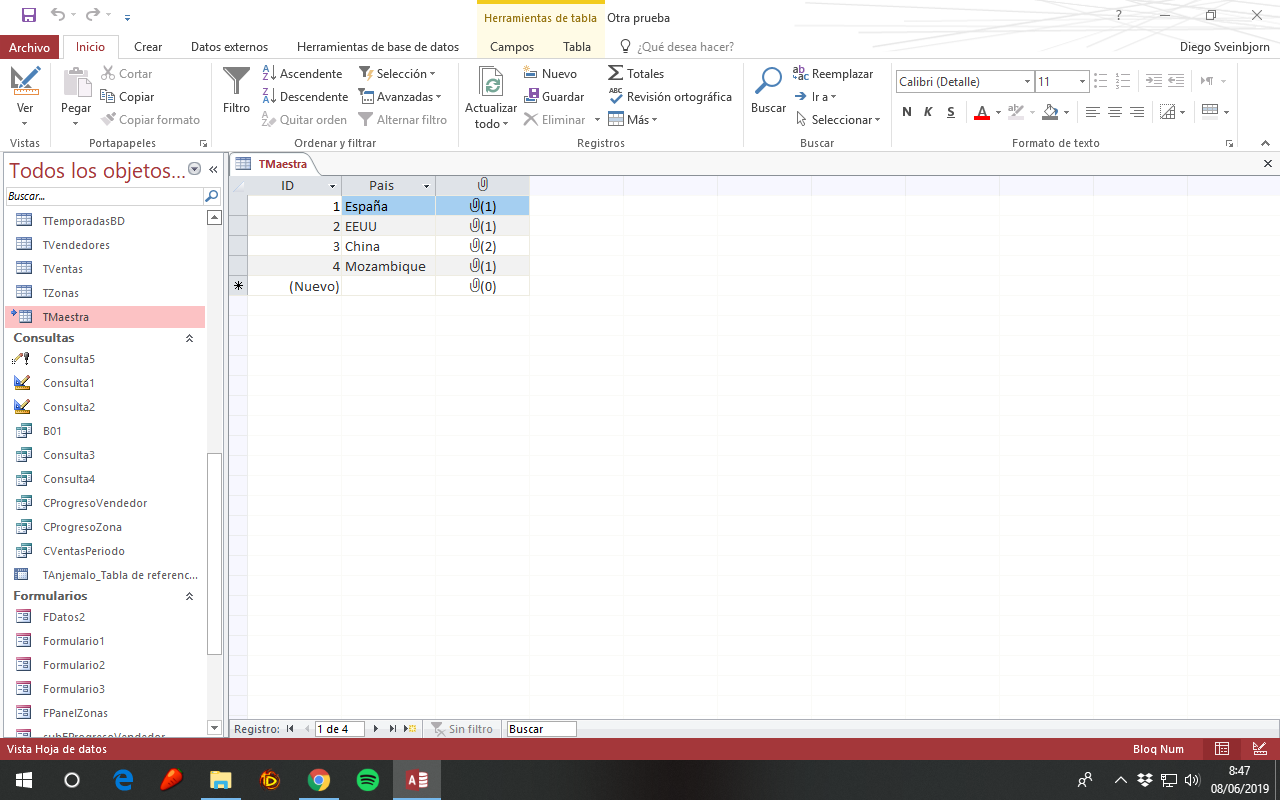1280x800 pixels.
Task: Switch to the Crear ribbon tab
Action: (148, 47)
